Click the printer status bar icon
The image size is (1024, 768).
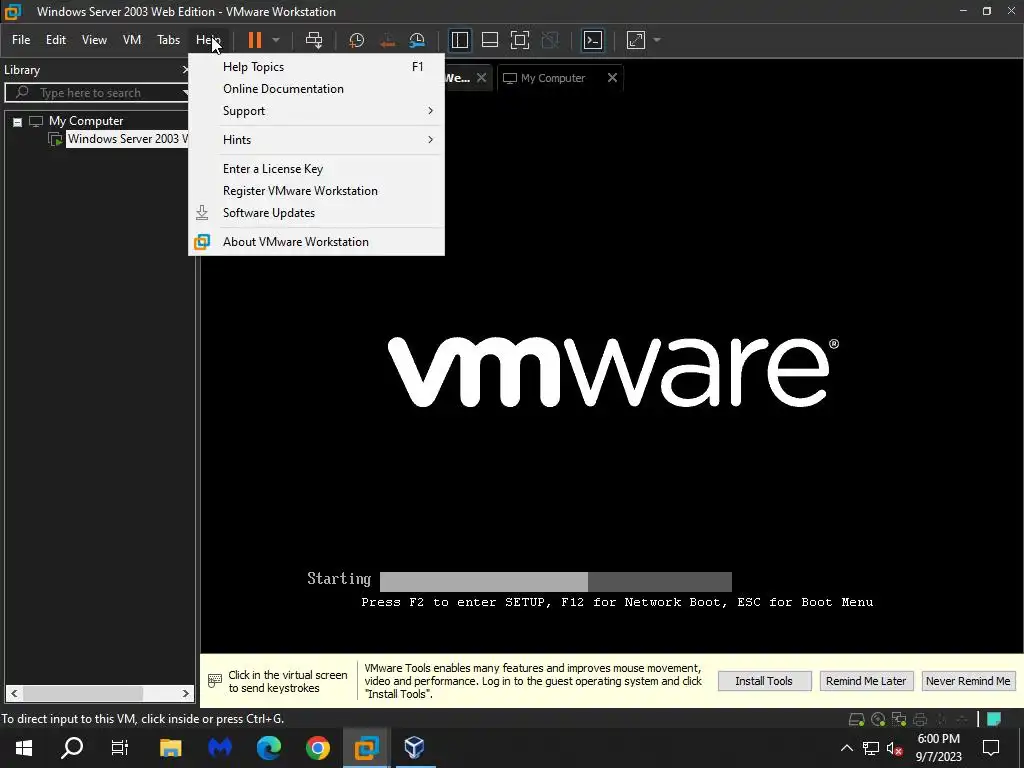coord(920,720)
